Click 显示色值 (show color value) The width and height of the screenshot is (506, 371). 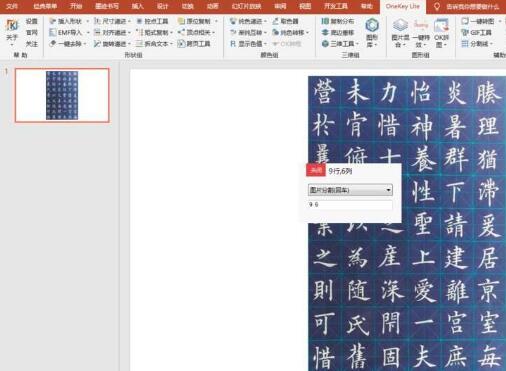tap(246, 44)
